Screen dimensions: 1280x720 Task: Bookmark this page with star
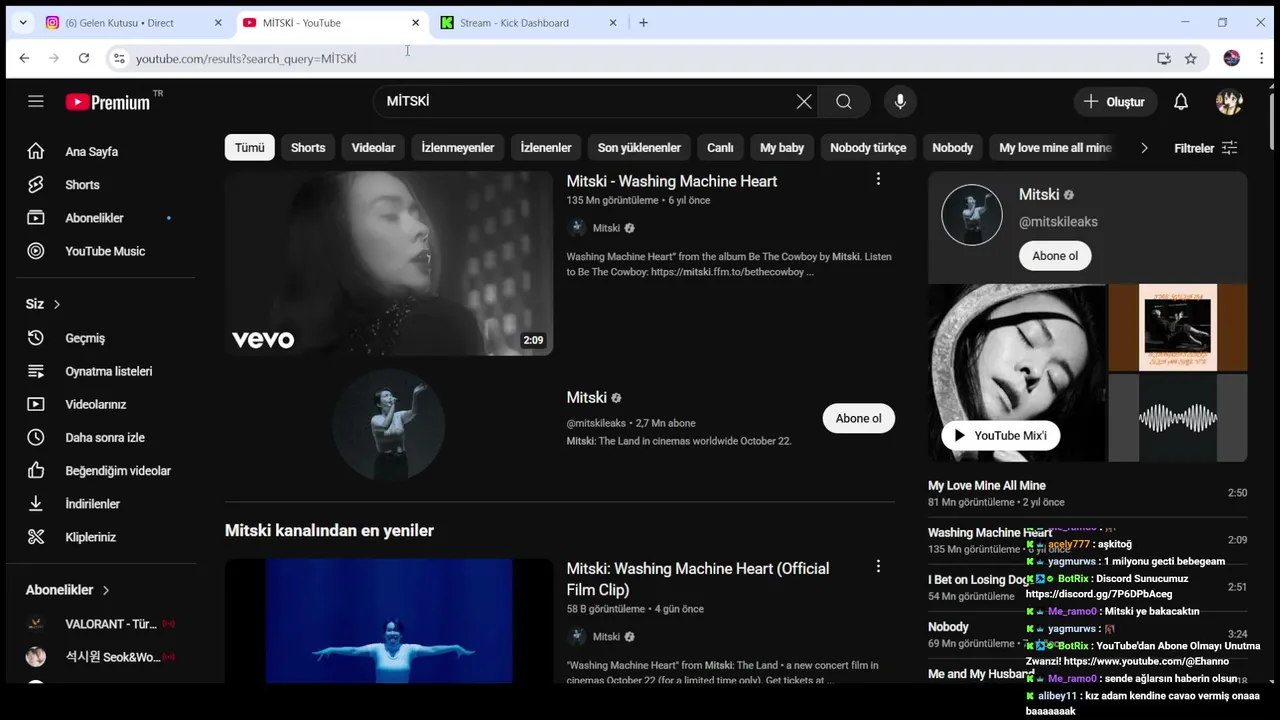1190,58
